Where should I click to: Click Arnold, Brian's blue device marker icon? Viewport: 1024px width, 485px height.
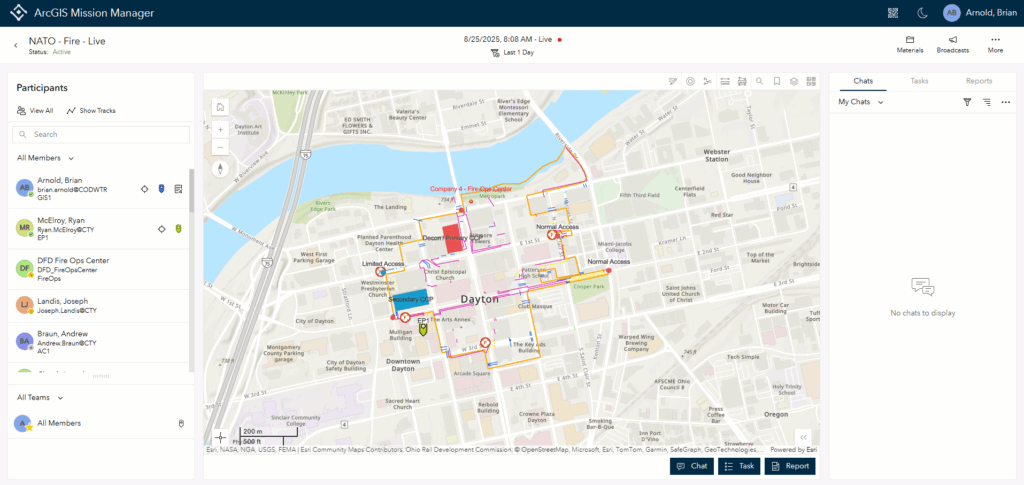(x=161, y=189)
